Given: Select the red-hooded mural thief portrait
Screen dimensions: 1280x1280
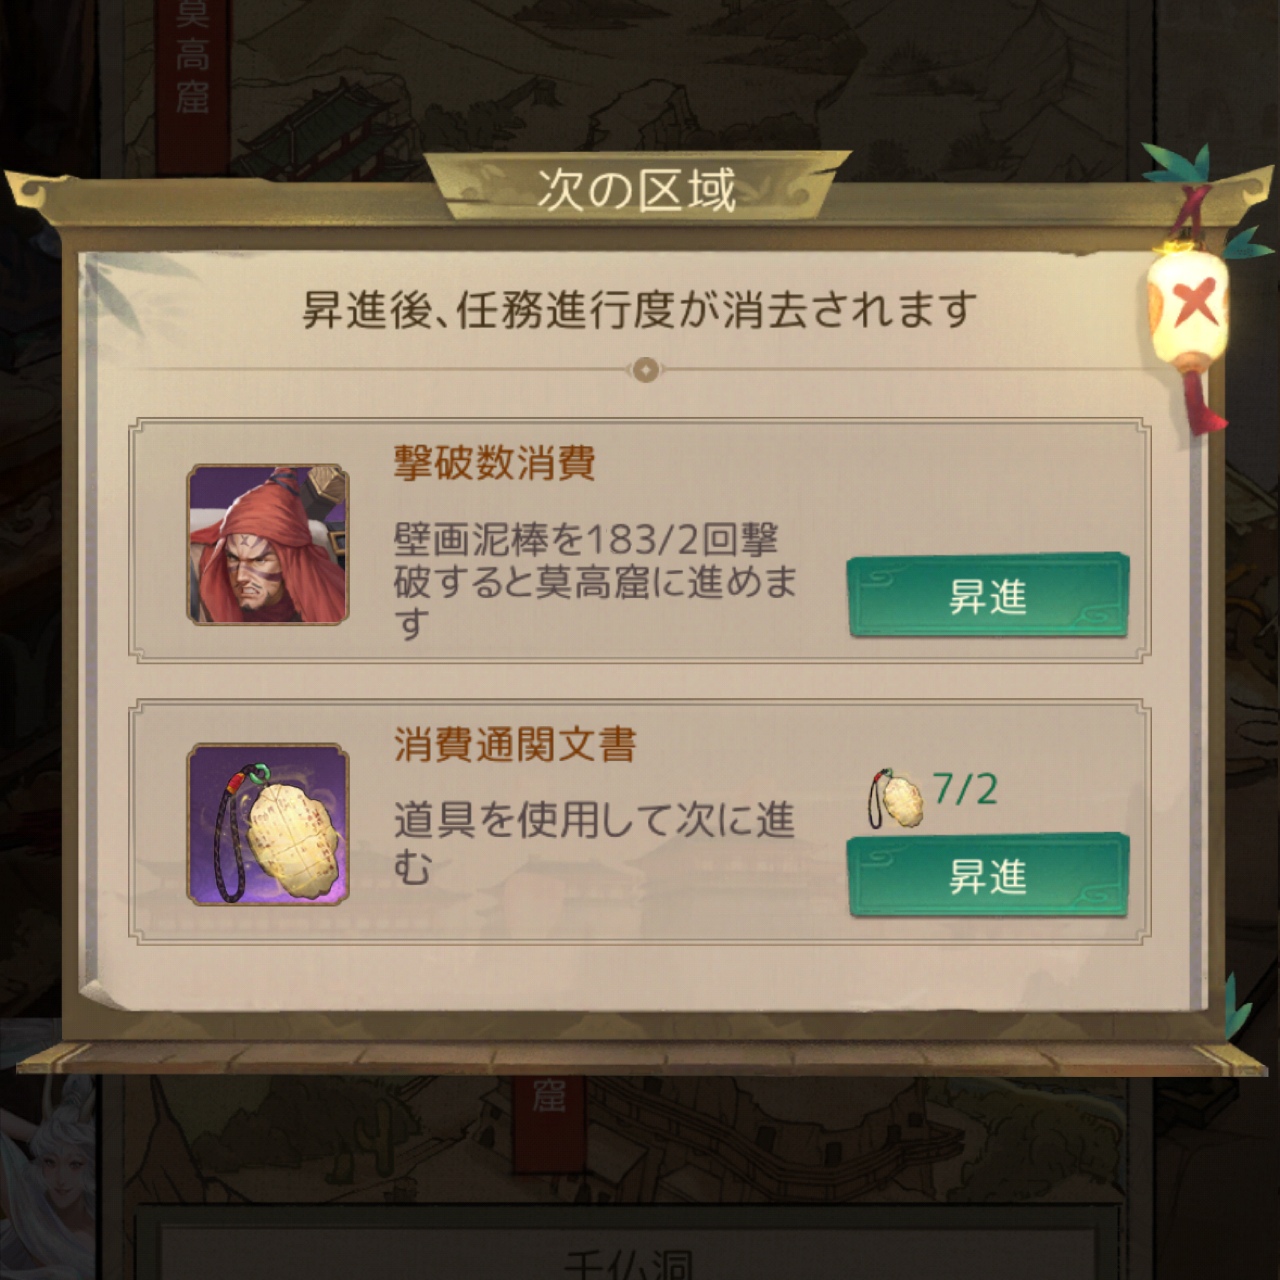Looking at the screenshot, I should (x=268, y=544).
